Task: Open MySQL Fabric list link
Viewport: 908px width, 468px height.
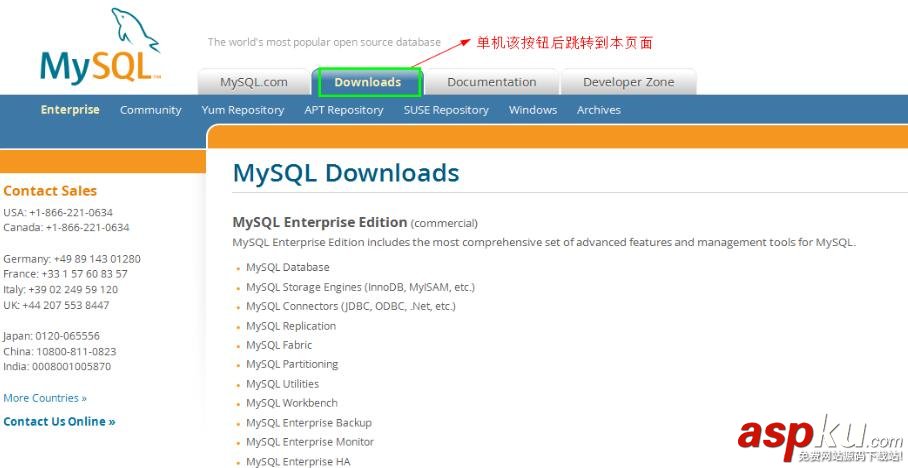Action: 279,345
